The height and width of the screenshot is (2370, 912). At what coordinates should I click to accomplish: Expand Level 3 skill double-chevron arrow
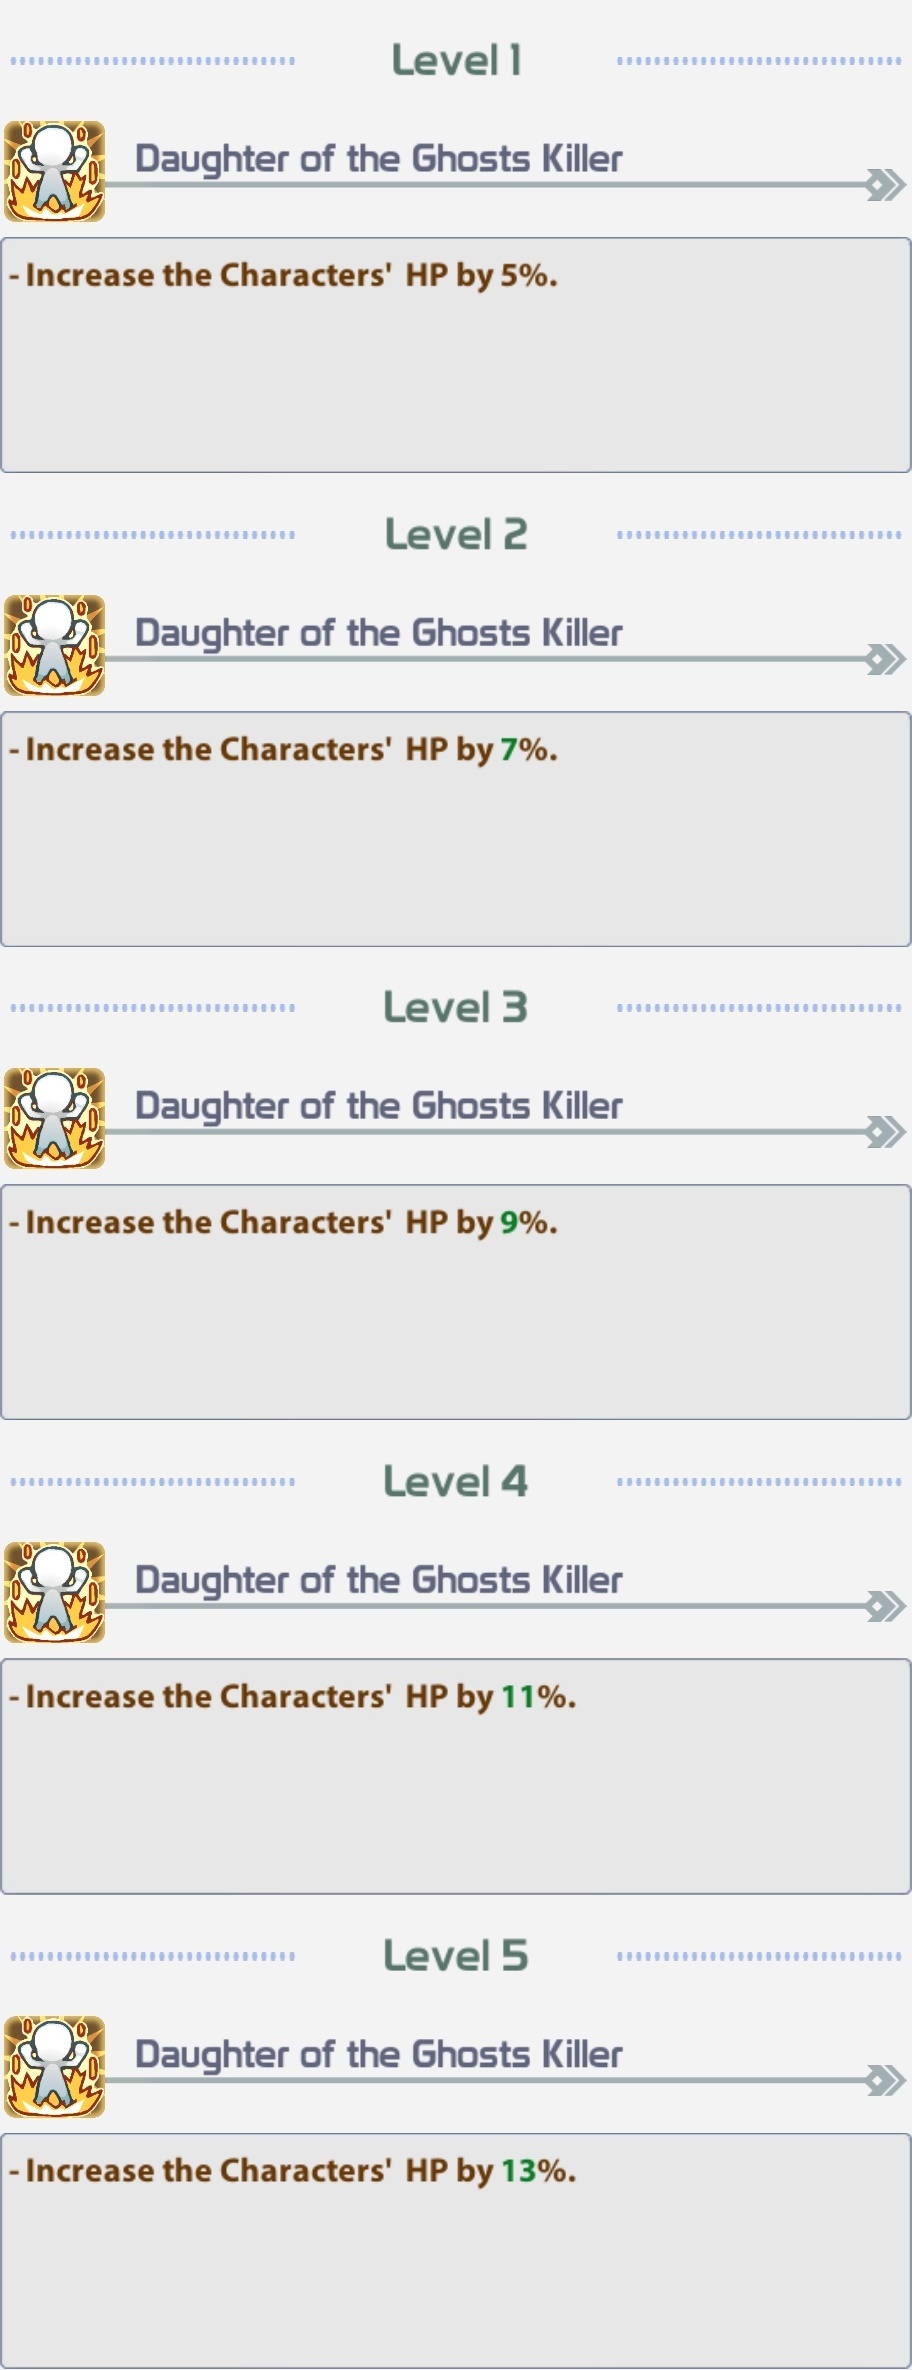(885, 1132)
